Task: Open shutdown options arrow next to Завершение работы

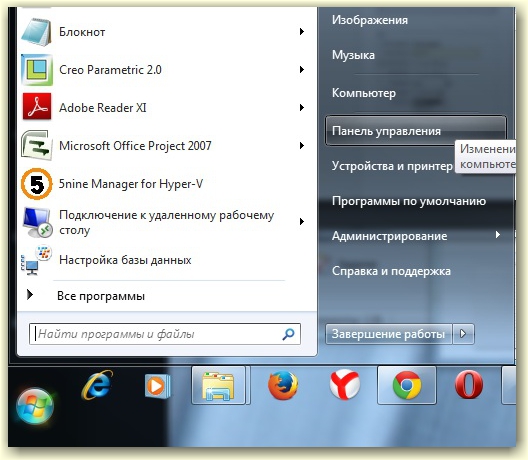Action: (463, 334)
